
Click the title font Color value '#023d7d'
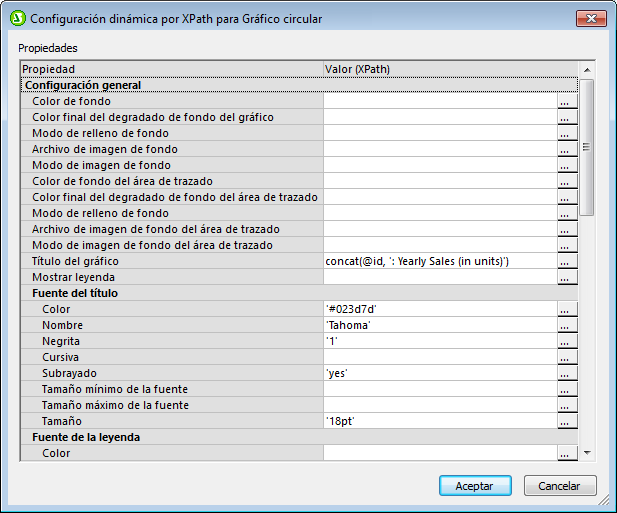tap(439, 309)
